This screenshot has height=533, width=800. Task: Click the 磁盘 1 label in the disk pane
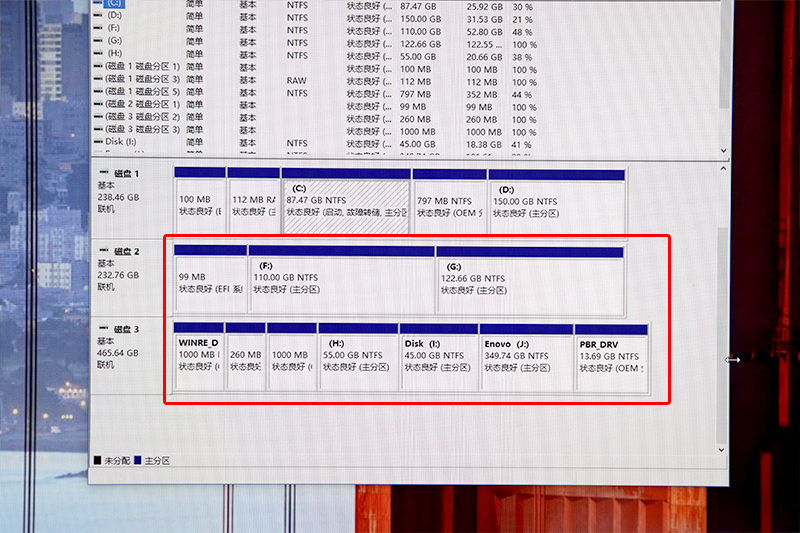[x=126, y=173]
